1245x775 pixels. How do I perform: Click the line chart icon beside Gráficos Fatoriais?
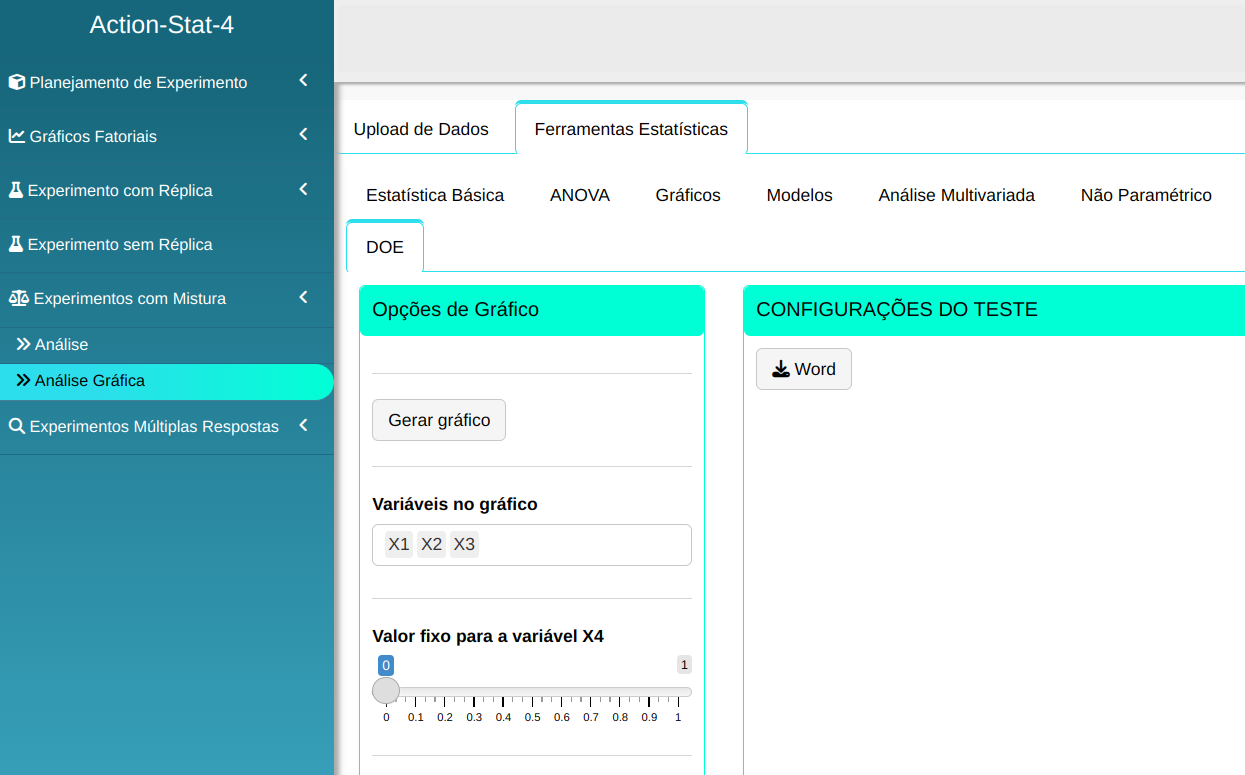17,136
